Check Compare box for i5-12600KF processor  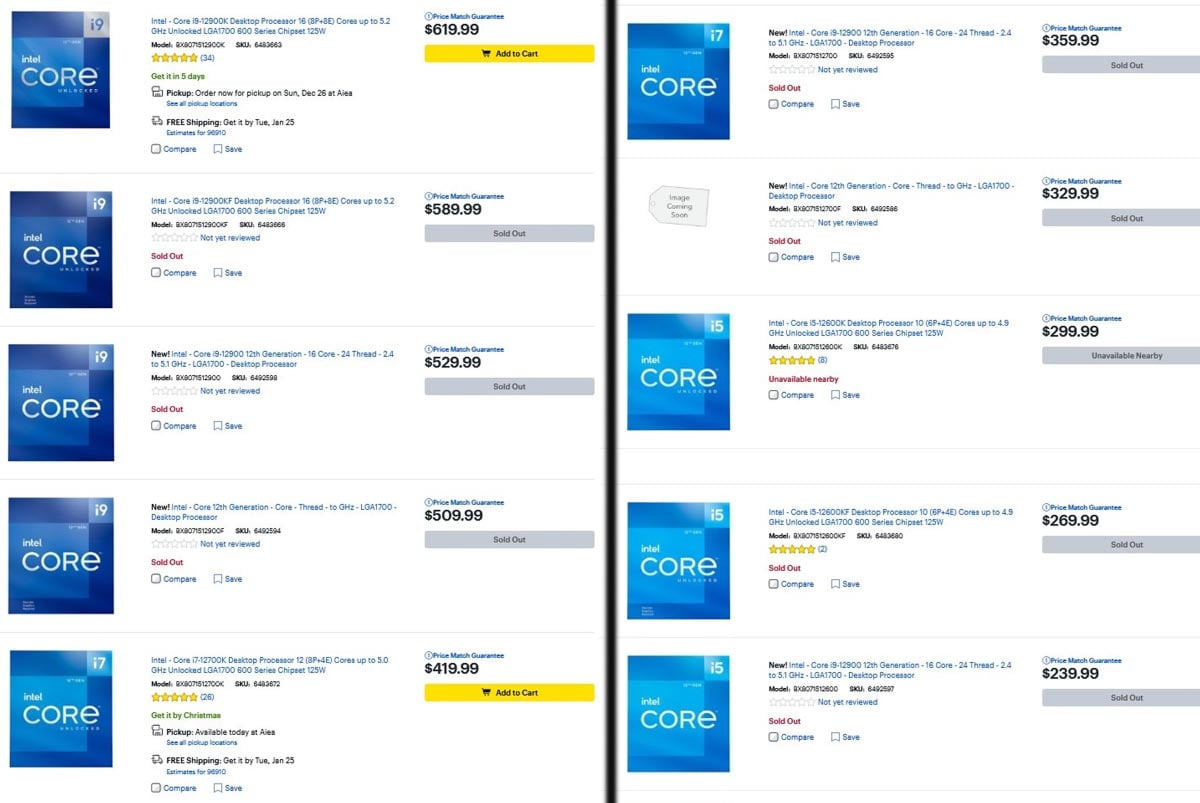coord(774,584)
